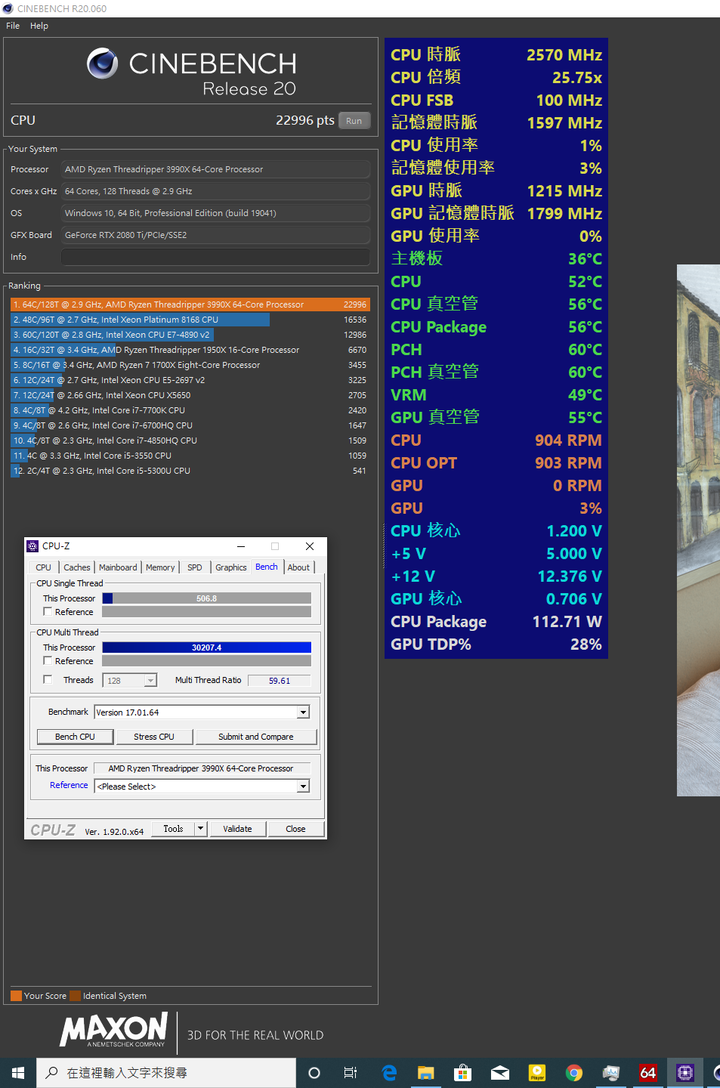This screenshot has height=1088, width=720.
Task: Click single thread This Processor score bar
Action: (x=207, y=598)
